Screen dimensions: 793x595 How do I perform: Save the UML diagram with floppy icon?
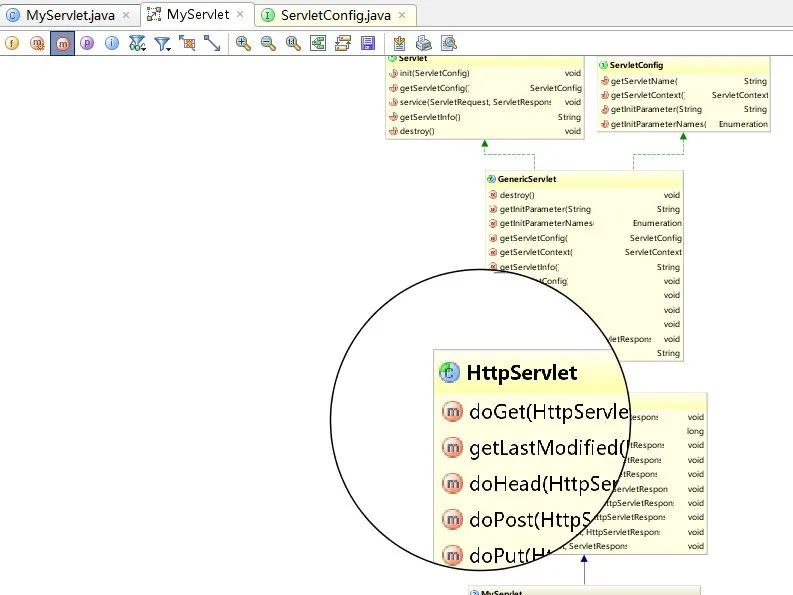(x=368, y=44)
